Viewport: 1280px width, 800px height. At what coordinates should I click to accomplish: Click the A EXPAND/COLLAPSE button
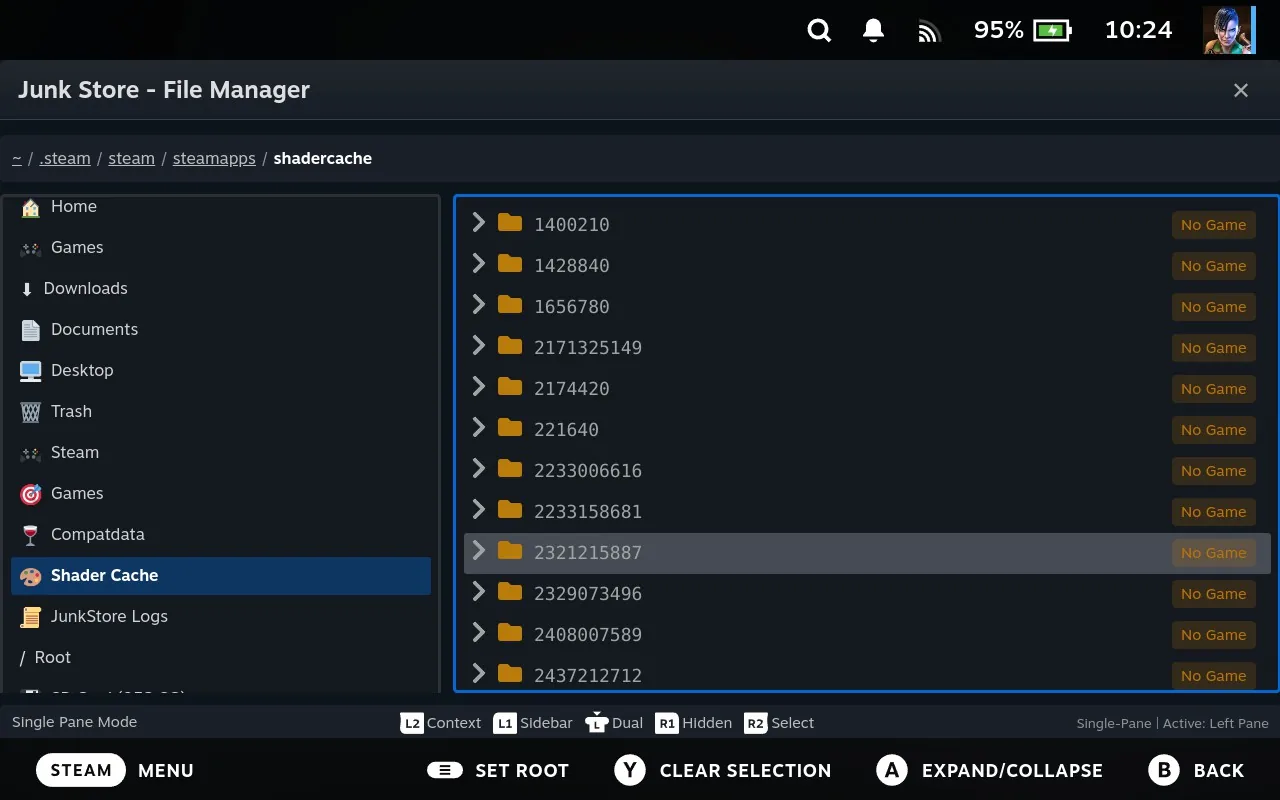[x=989, y=770]
